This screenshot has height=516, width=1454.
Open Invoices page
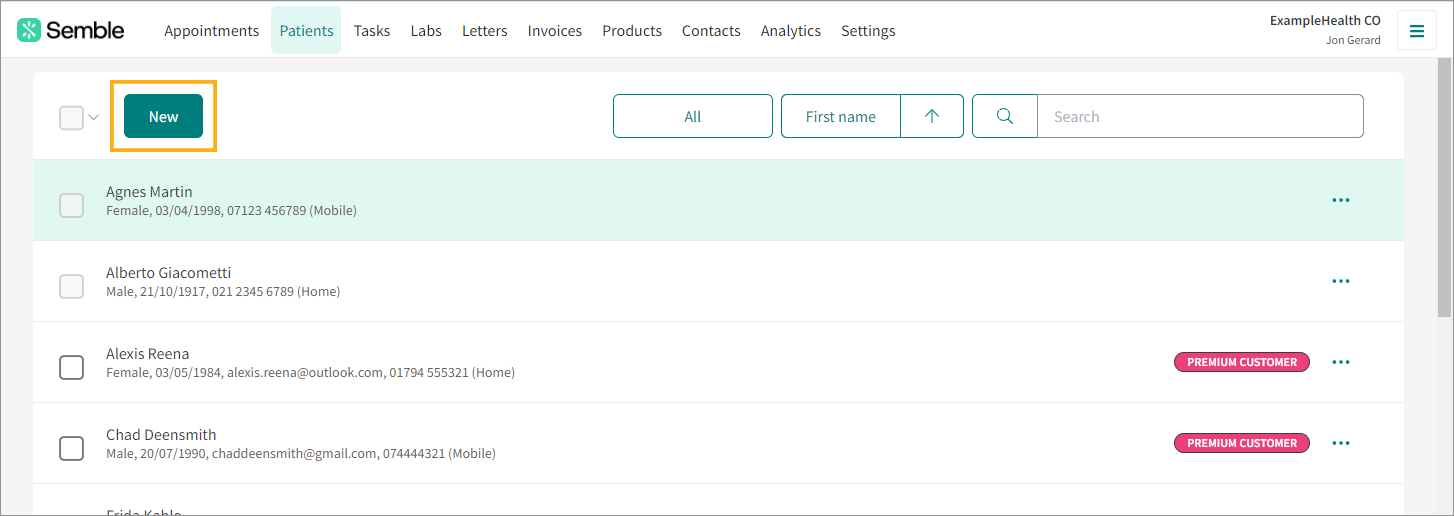pos(555,30)
